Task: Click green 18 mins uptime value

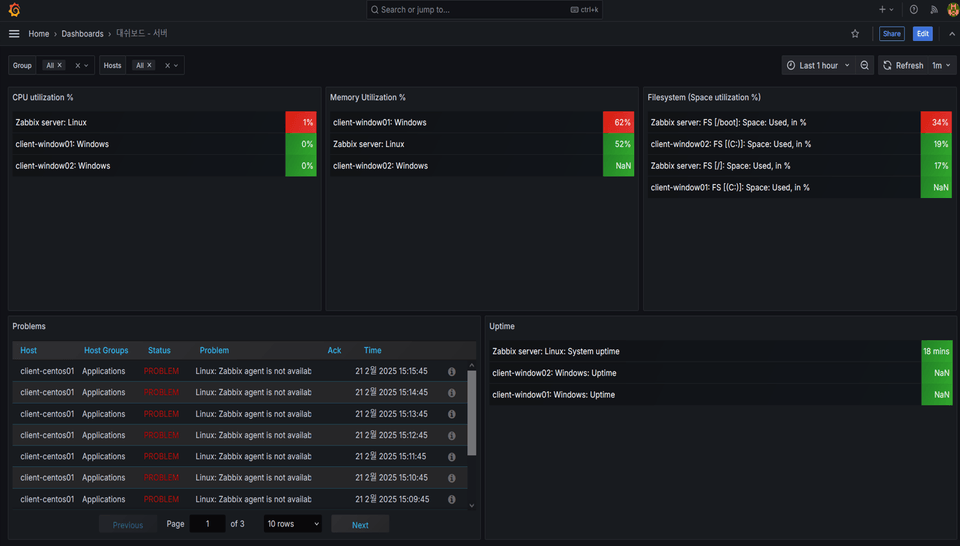Action: pyautogui.click(x=937, y=351)
